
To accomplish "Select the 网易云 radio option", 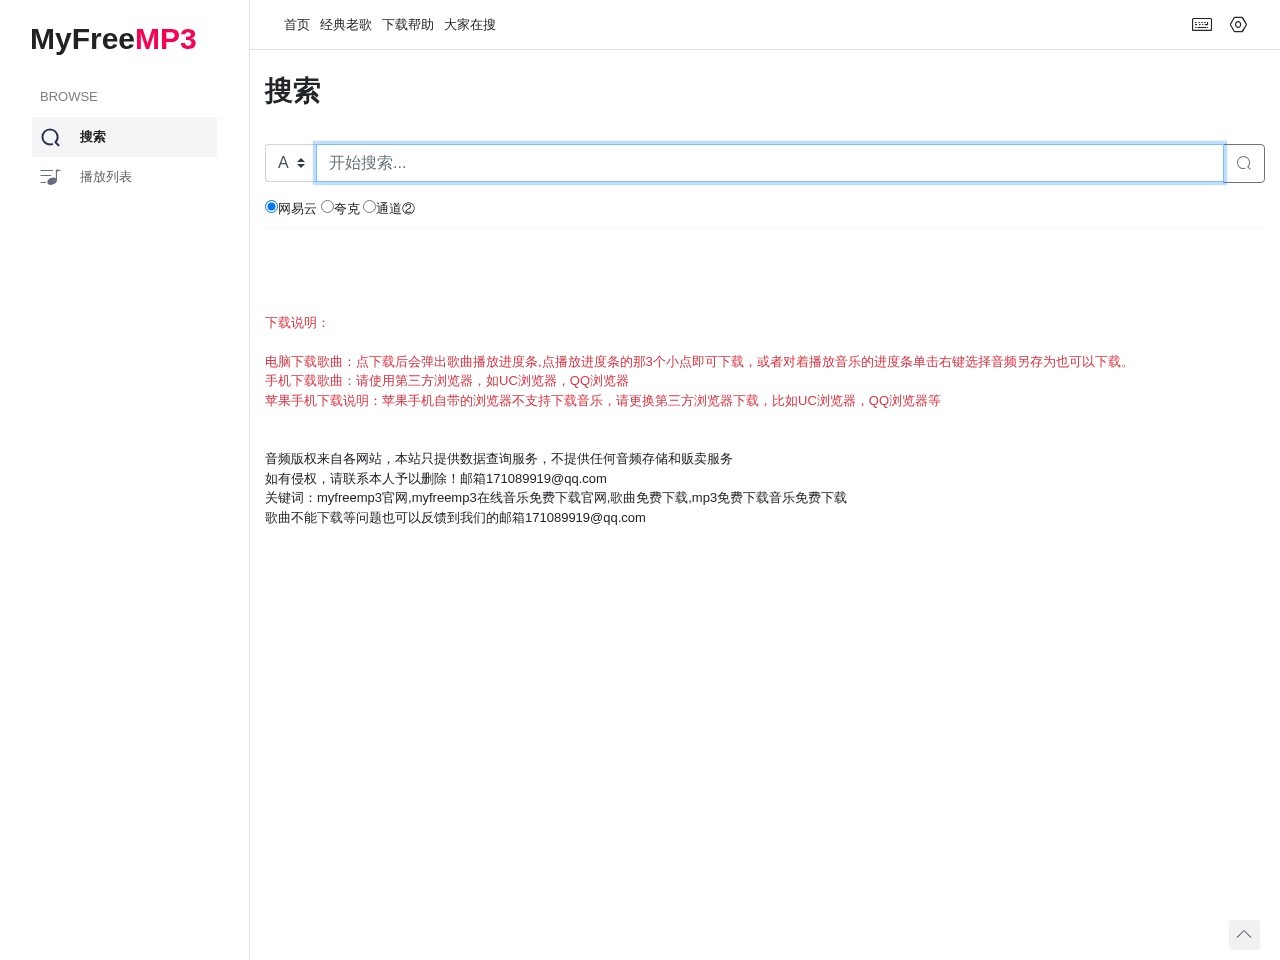I will click(x=271, y=207).
